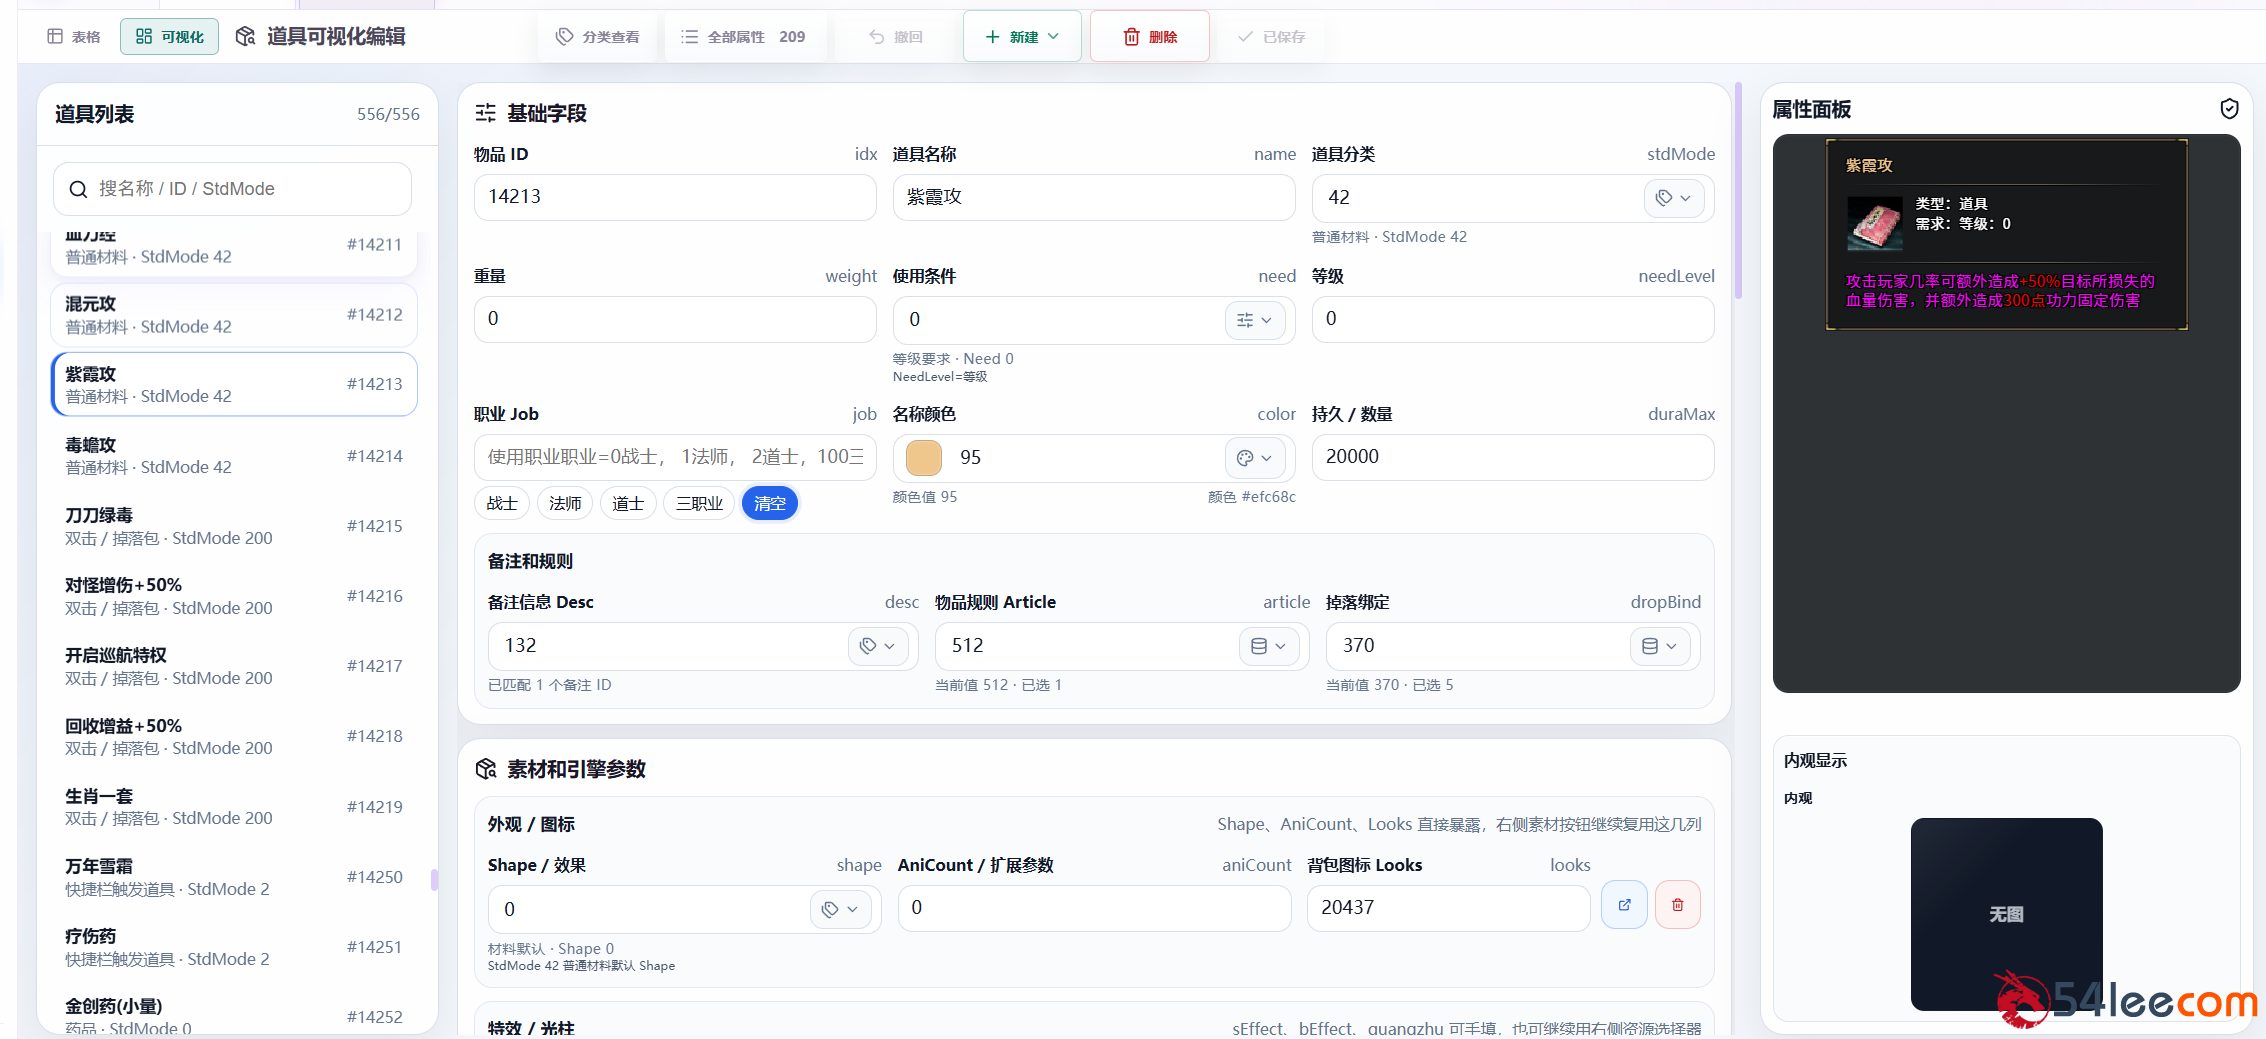
Task: Select list item 开启巡航特权
Action: tap(234, 666)
